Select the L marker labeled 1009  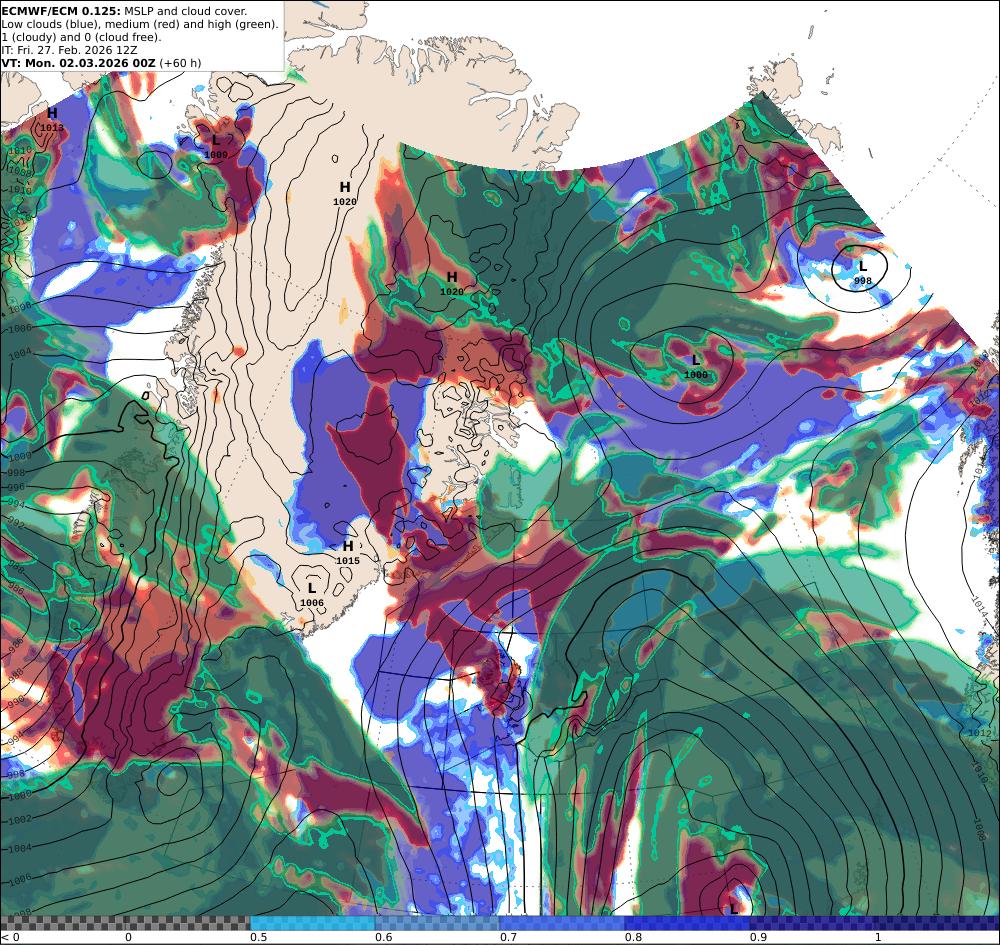pos(216,140)
